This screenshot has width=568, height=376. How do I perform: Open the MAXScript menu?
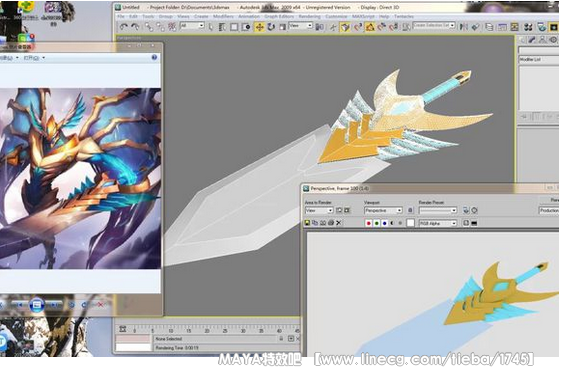click(x=364, y=17)
